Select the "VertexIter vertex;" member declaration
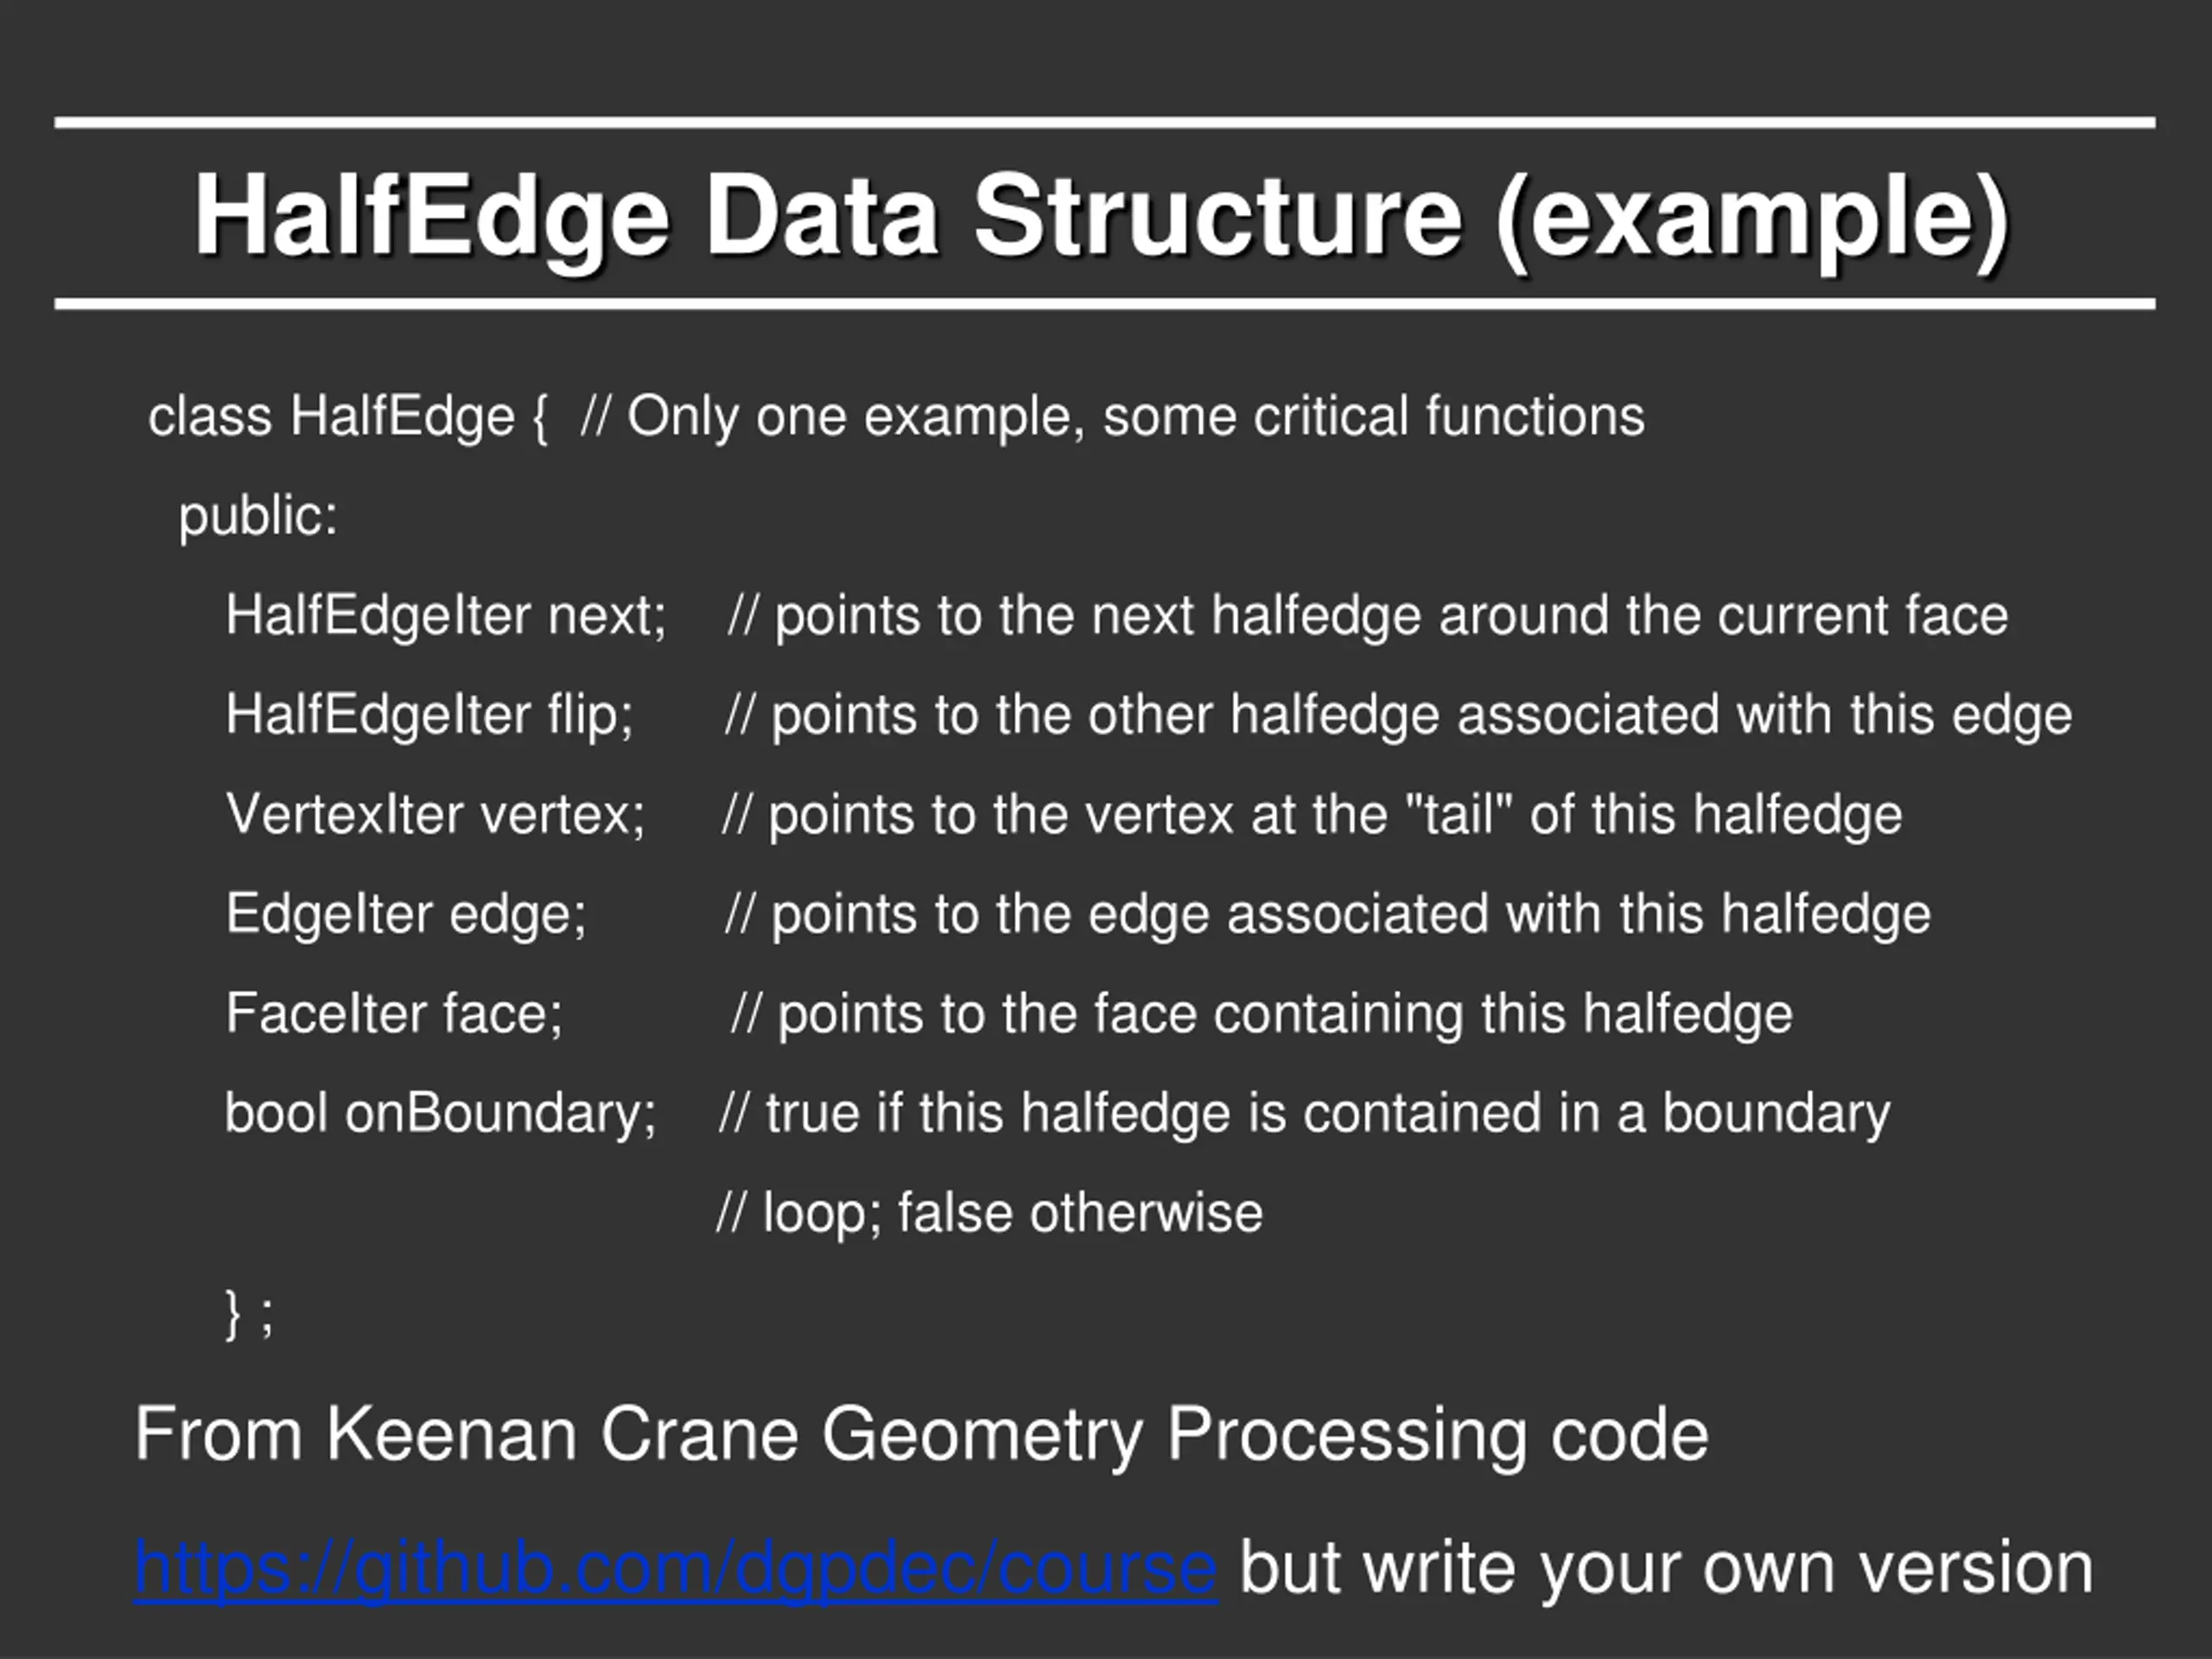 pyautogui.click(x=435, y=814)
